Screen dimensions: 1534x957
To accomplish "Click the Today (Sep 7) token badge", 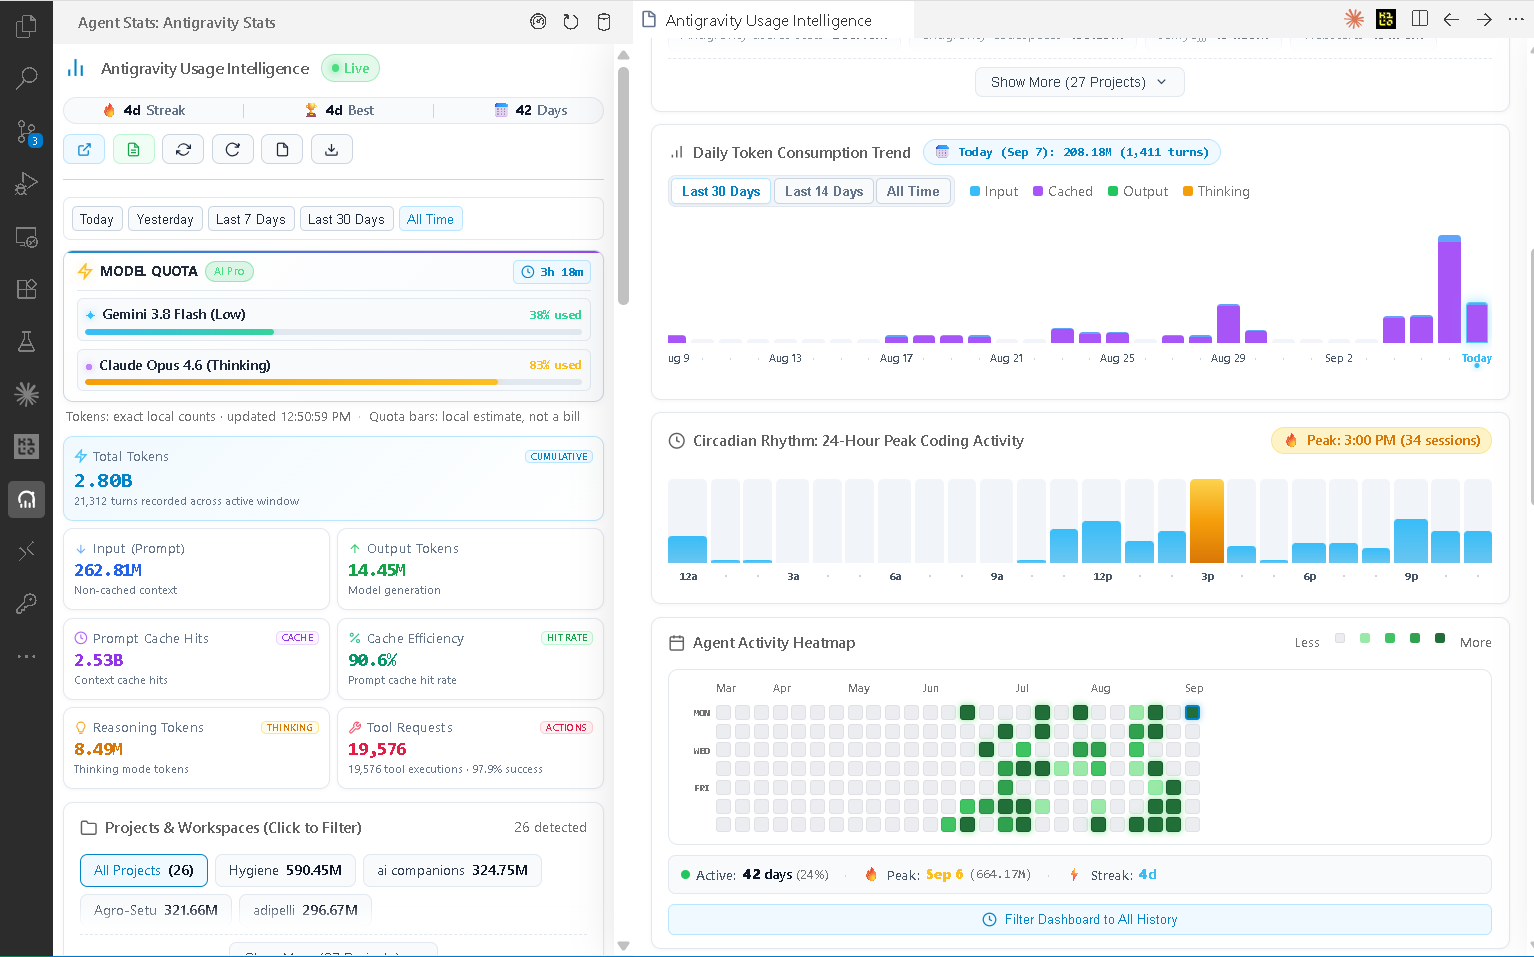I will tap(1072, 152).
